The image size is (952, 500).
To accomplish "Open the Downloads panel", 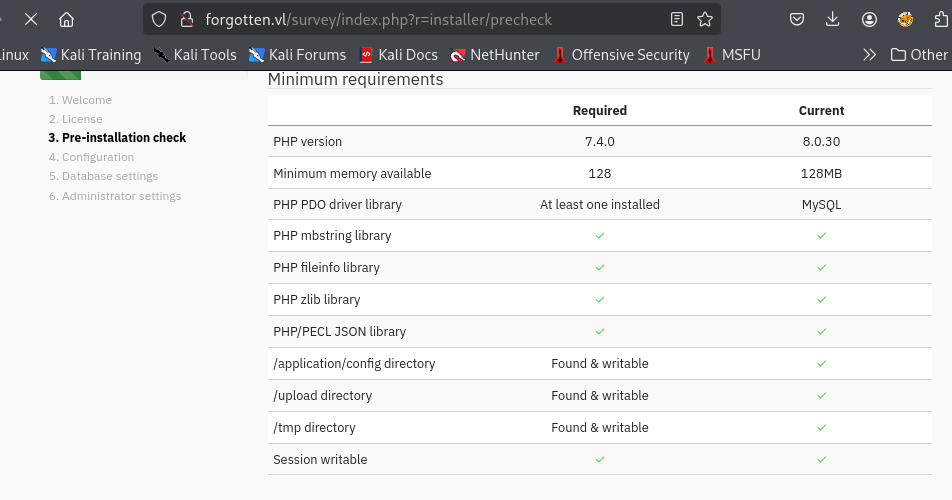I will 833,19.
